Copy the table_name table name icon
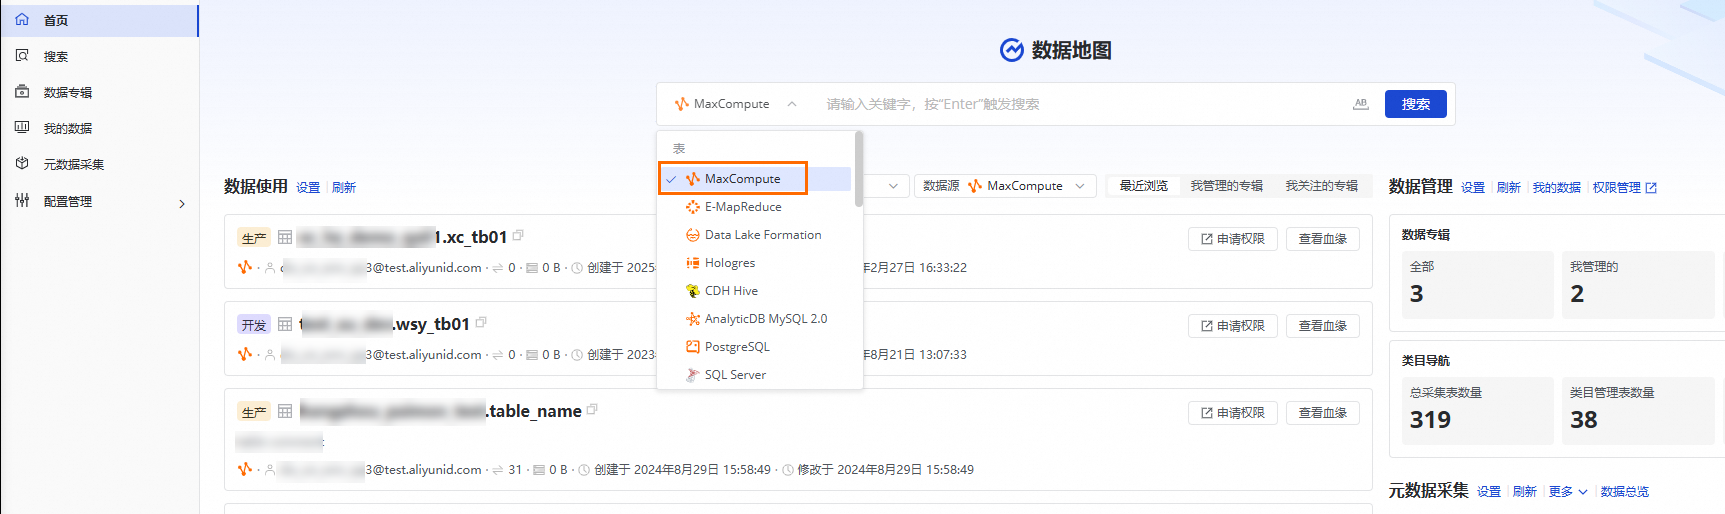Viewport: 1725px width, 514px height. 593,409
